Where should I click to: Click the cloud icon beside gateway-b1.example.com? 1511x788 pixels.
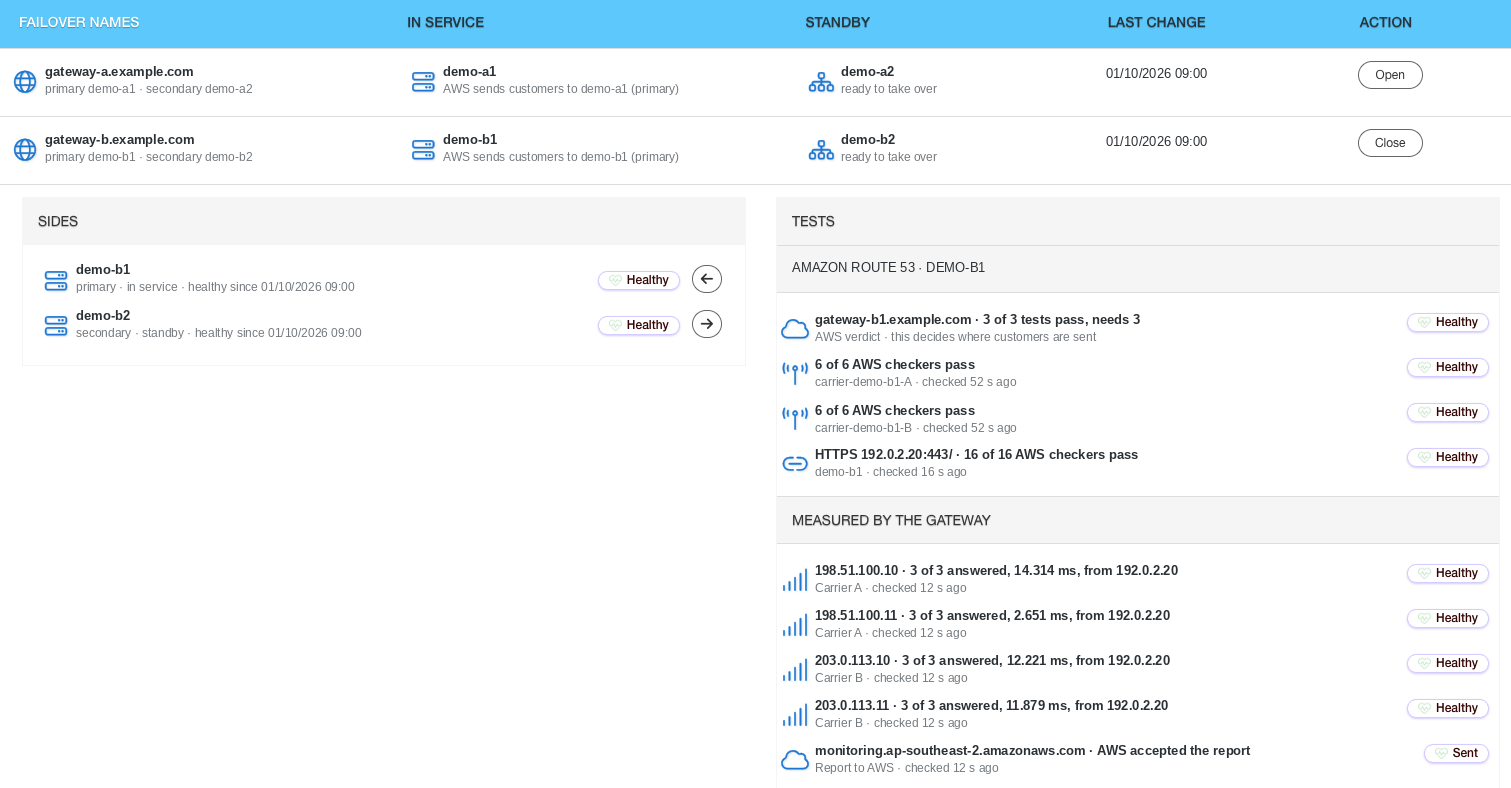point(795,329)
